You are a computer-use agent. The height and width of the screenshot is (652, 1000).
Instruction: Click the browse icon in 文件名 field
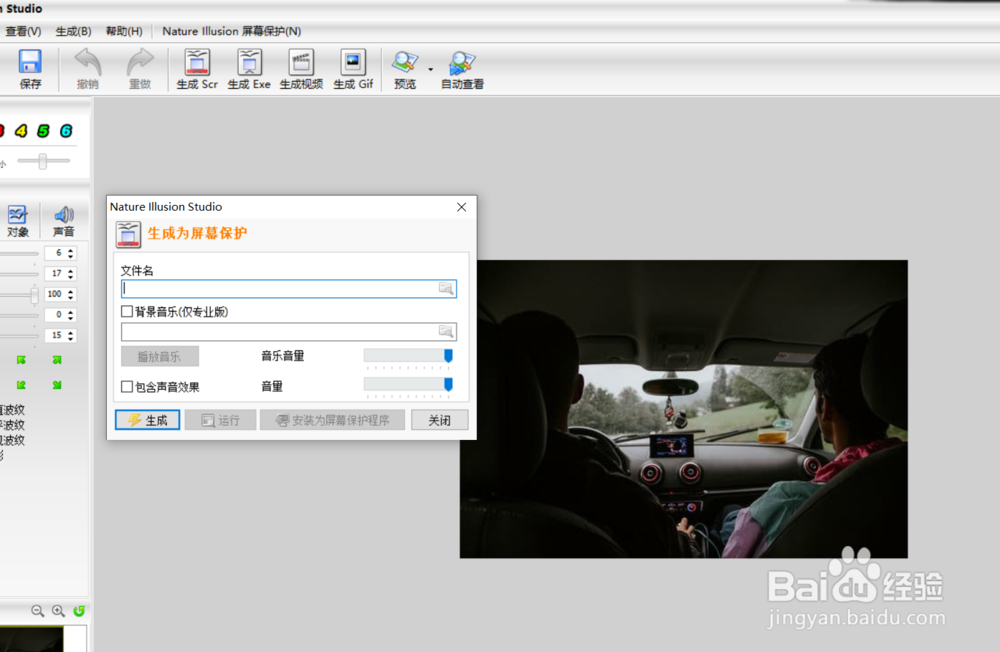point(446,288)
